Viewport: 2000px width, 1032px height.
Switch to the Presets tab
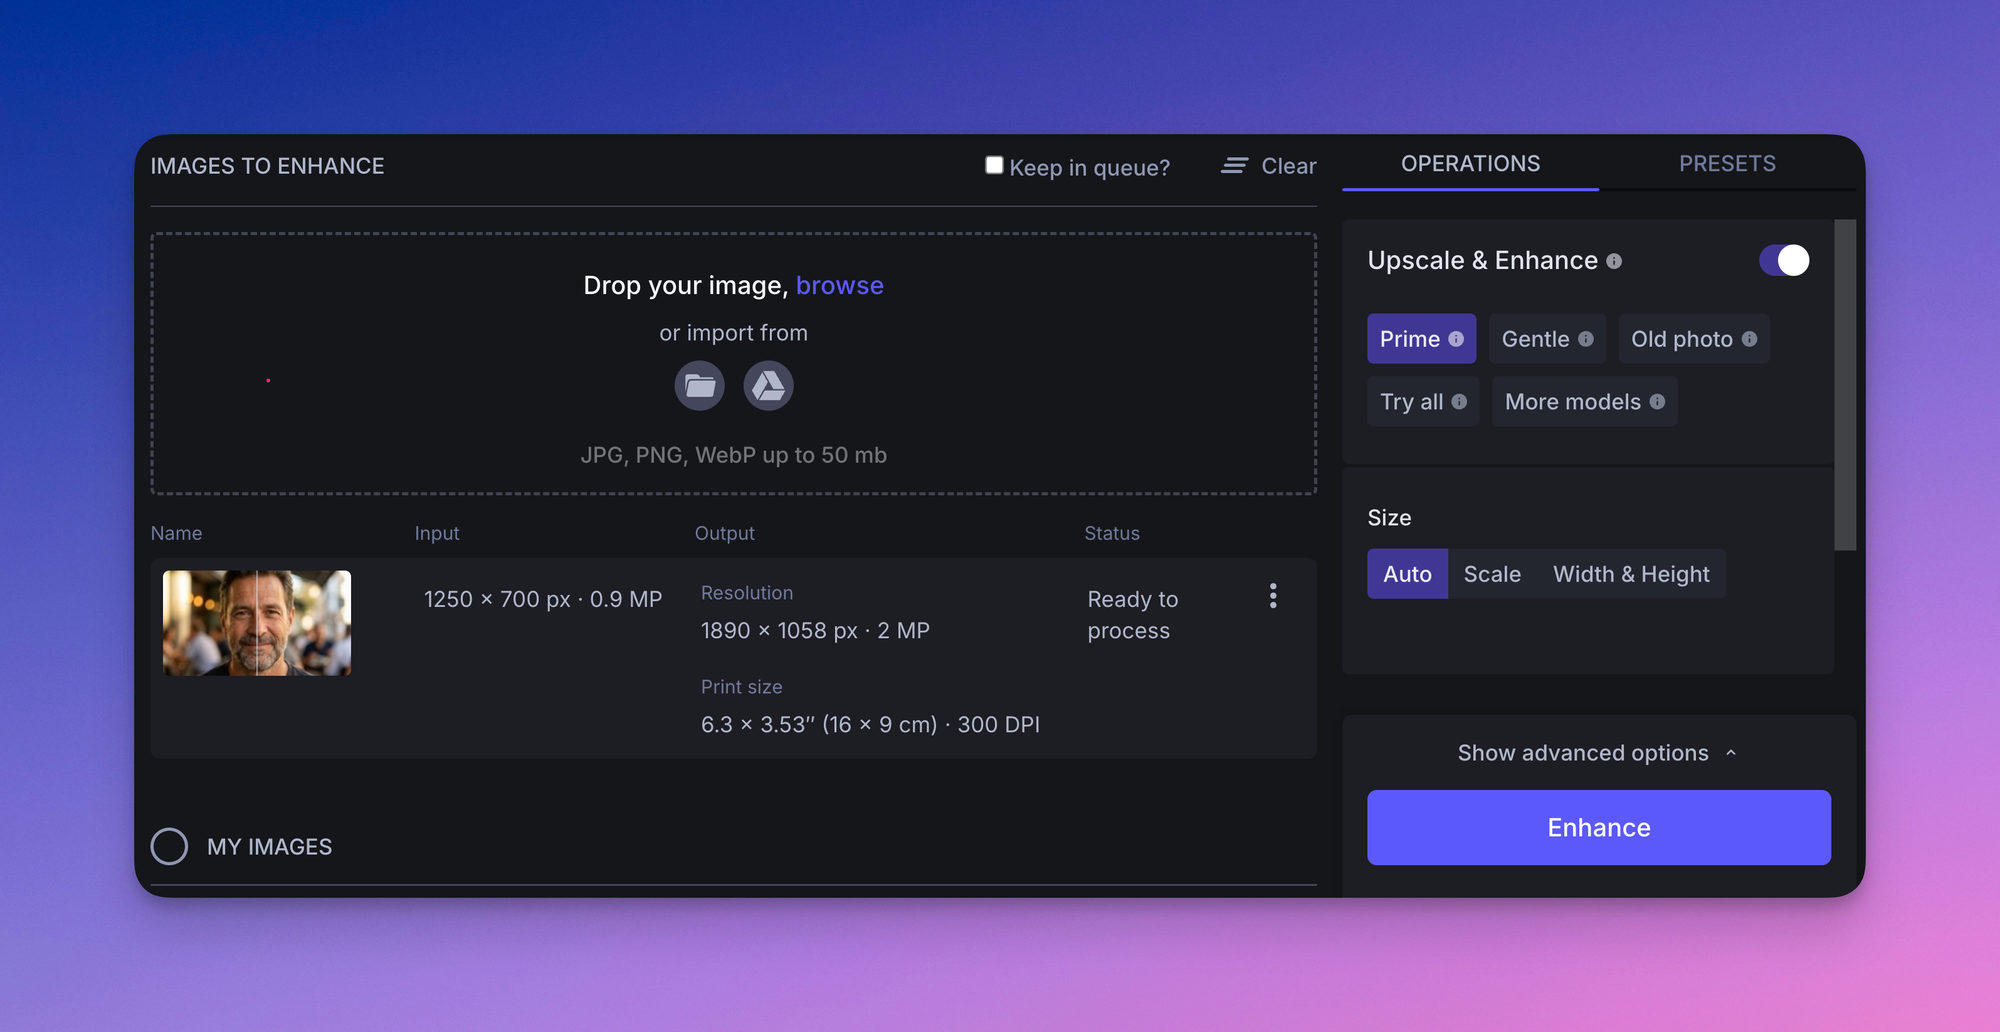[x=1726, y=164]
